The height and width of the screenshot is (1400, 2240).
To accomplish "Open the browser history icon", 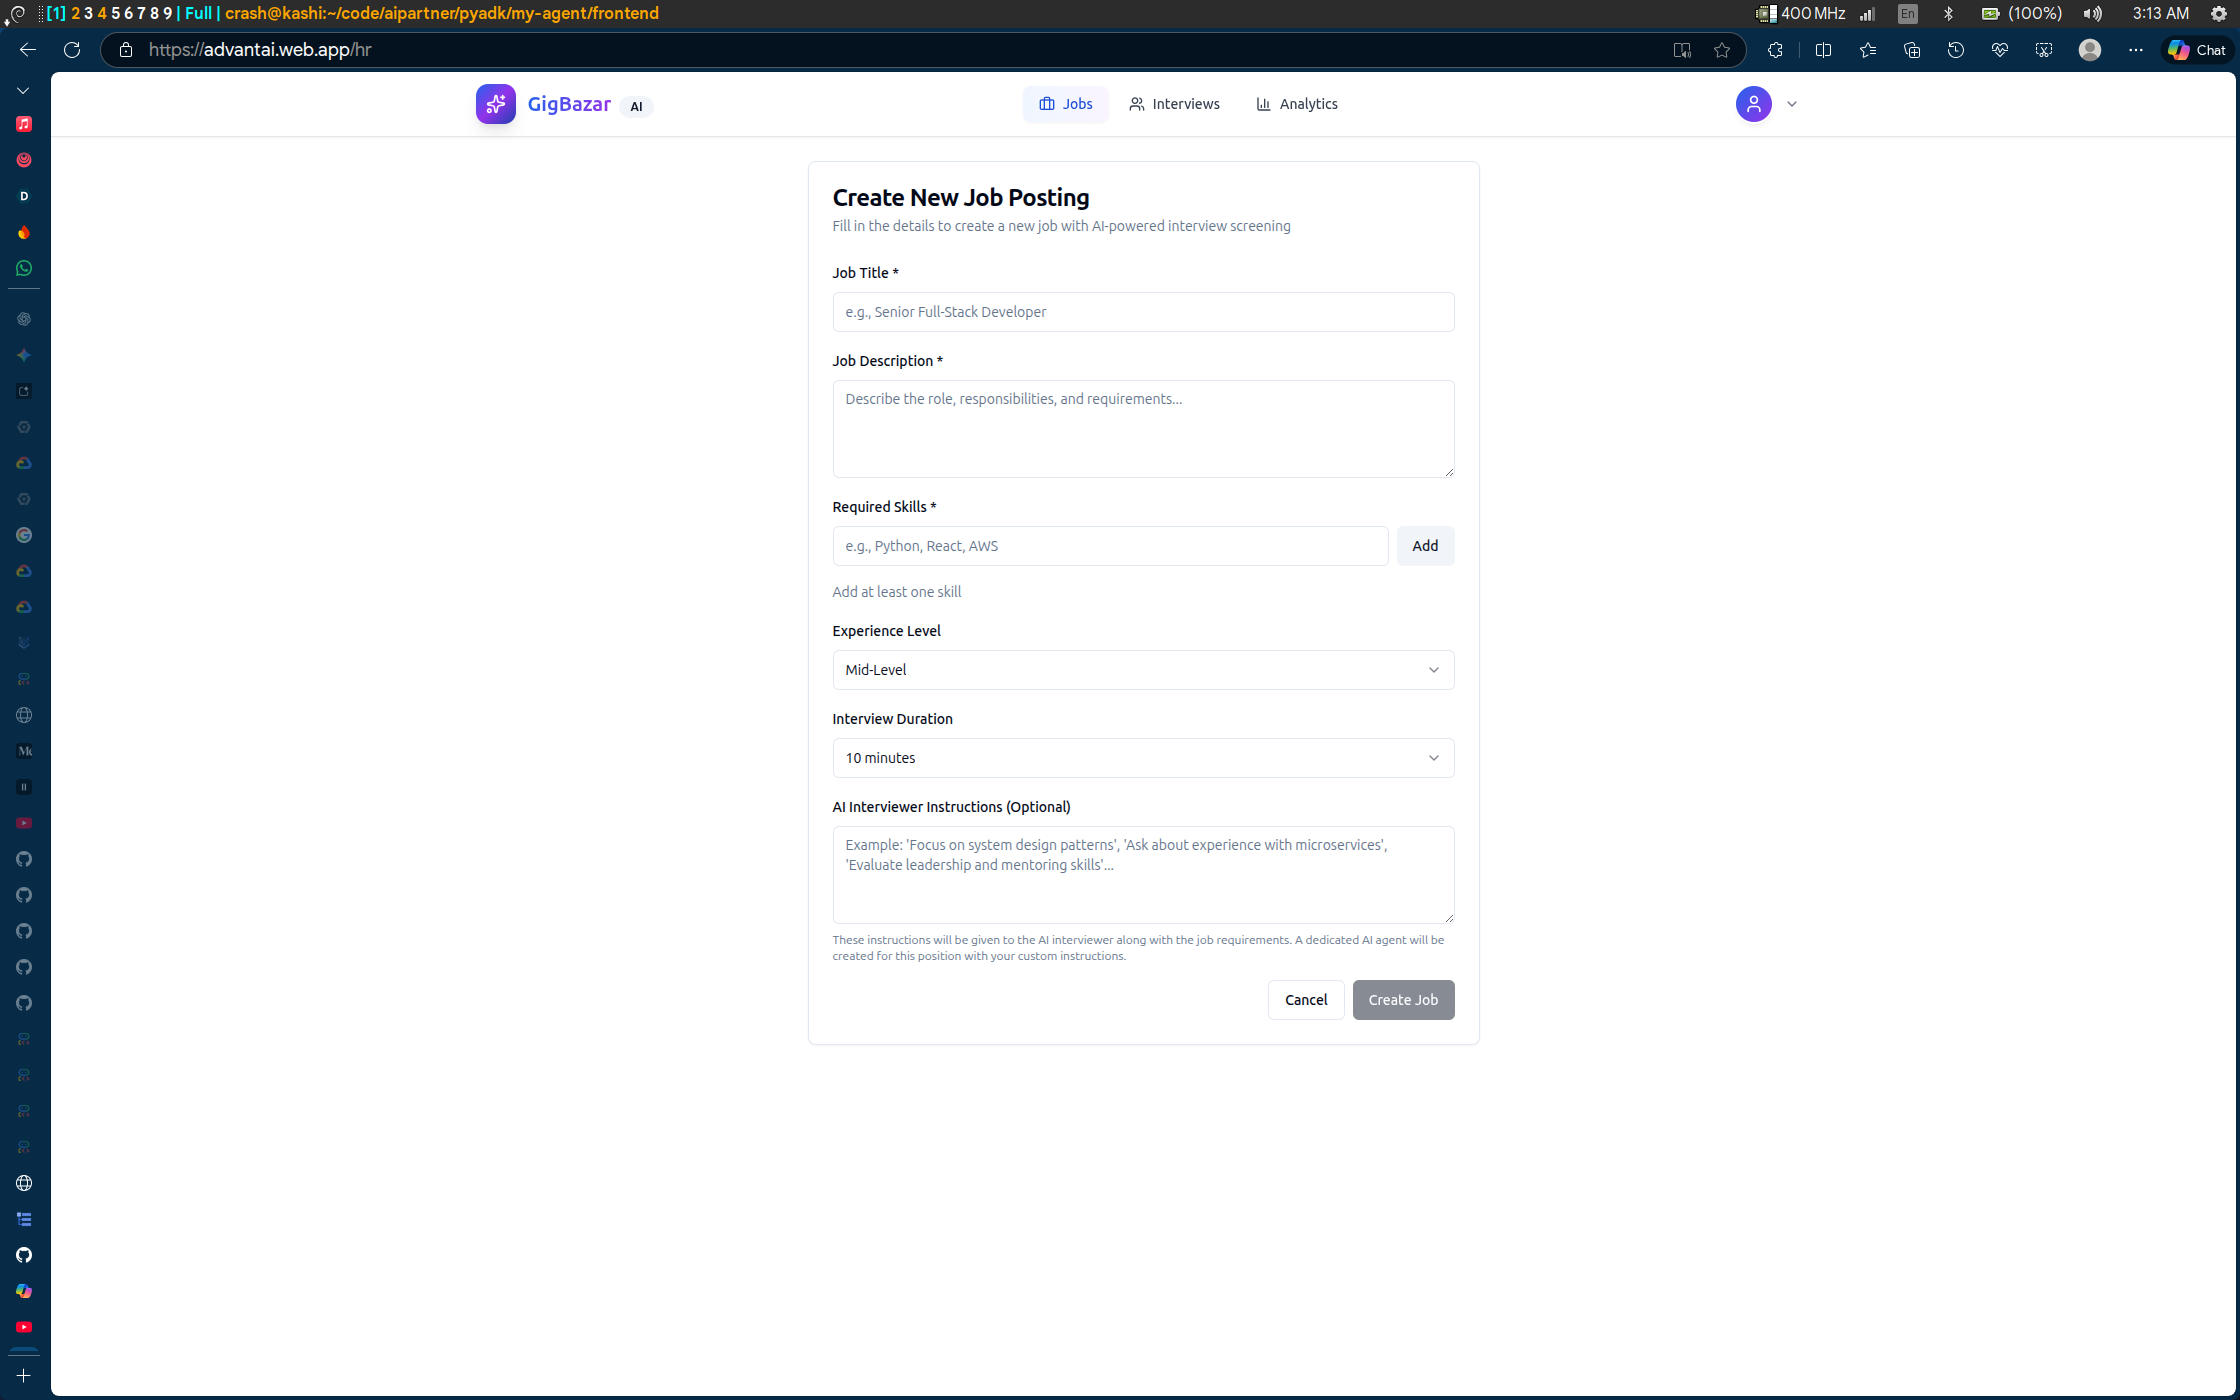I will (x=1956, y=50).
